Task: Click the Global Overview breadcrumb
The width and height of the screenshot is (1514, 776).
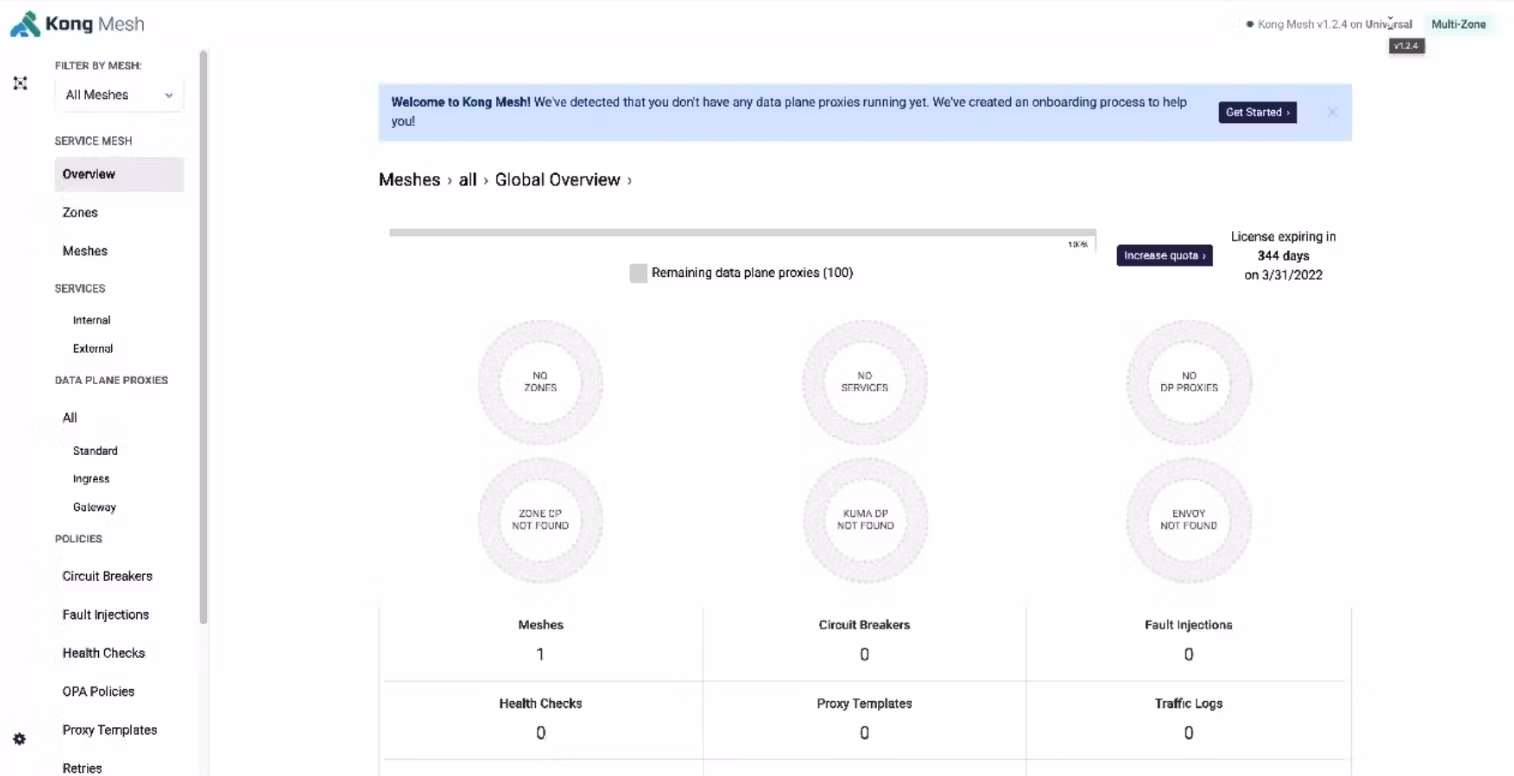Action: click(x=557, y=180)
